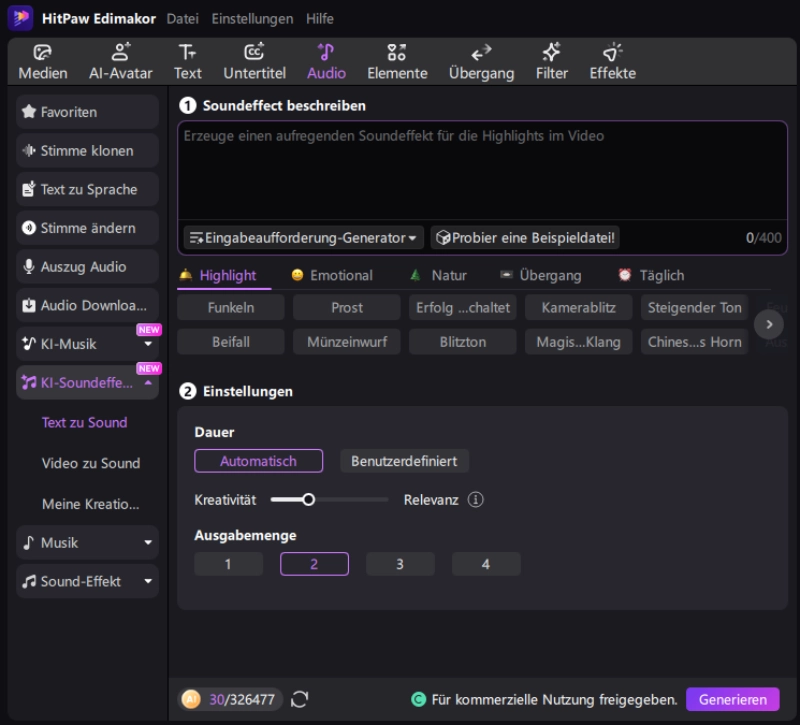Open Eingabeaufforderung-Generator dropdown
This screenshot has width=800, height=725.
click(x=303, y=238)
